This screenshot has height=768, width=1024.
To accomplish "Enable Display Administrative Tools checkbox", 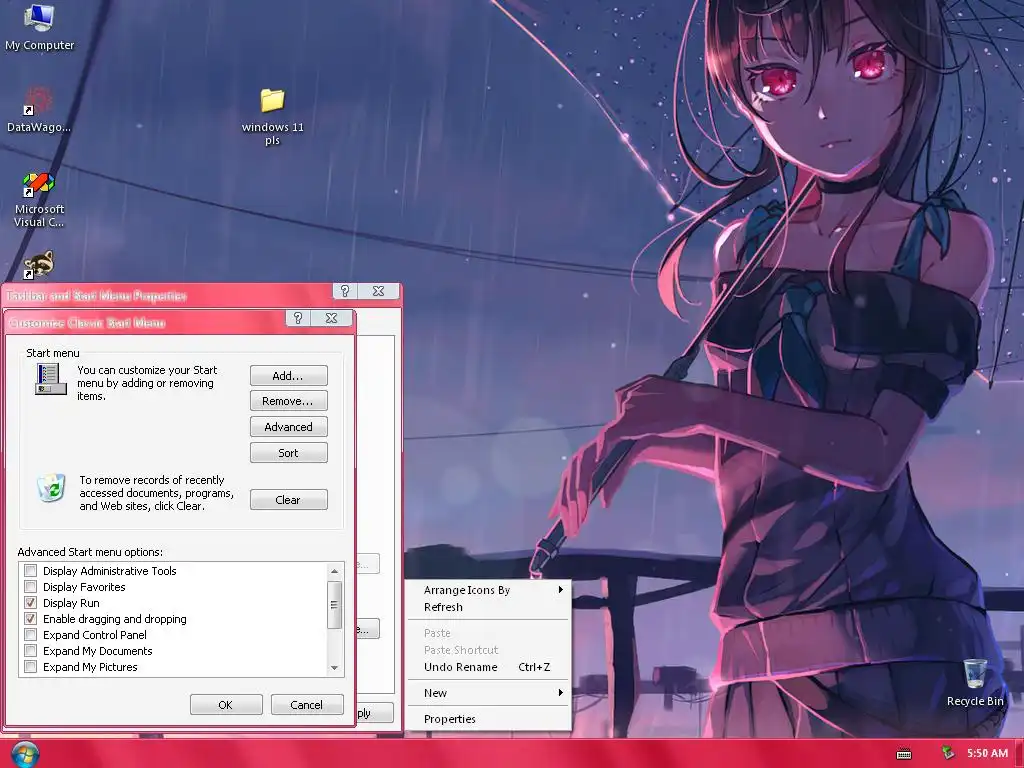I will [30, 571].
